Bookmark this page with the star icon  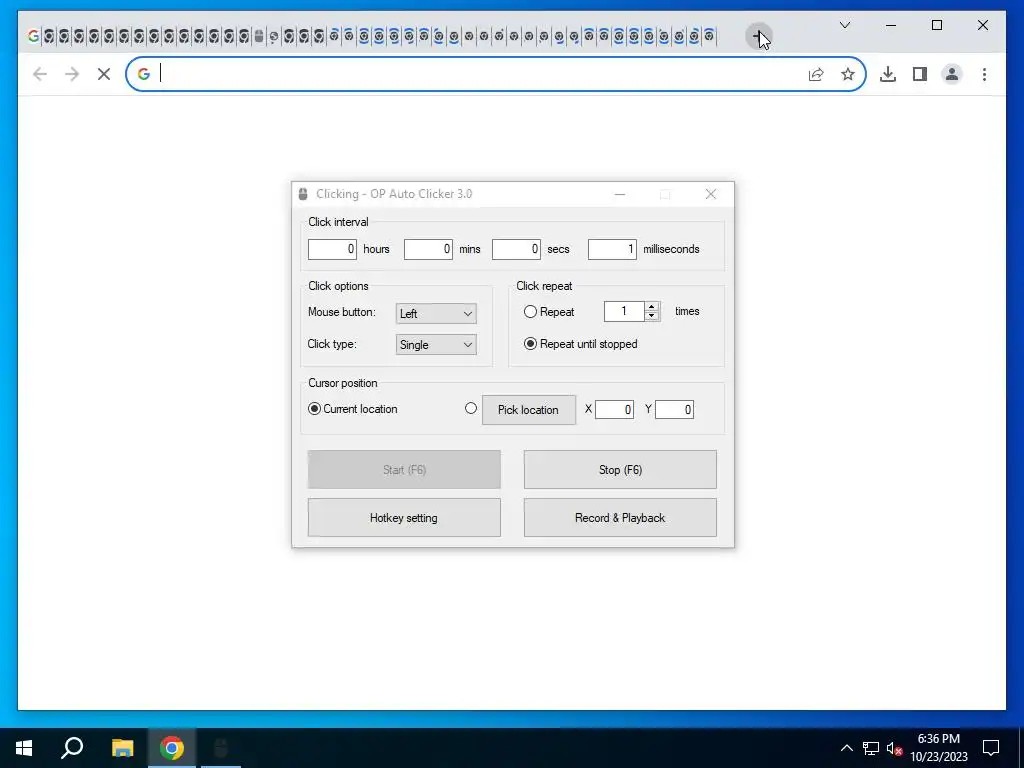(848, 74)
